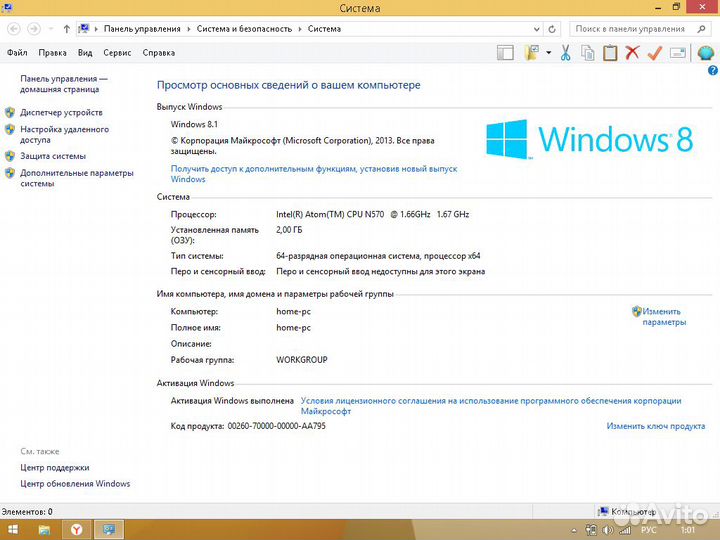The height and width of the screenshot is (540, 720).
Task: Open Диспетчер устройств
Action: pos(61,112)
